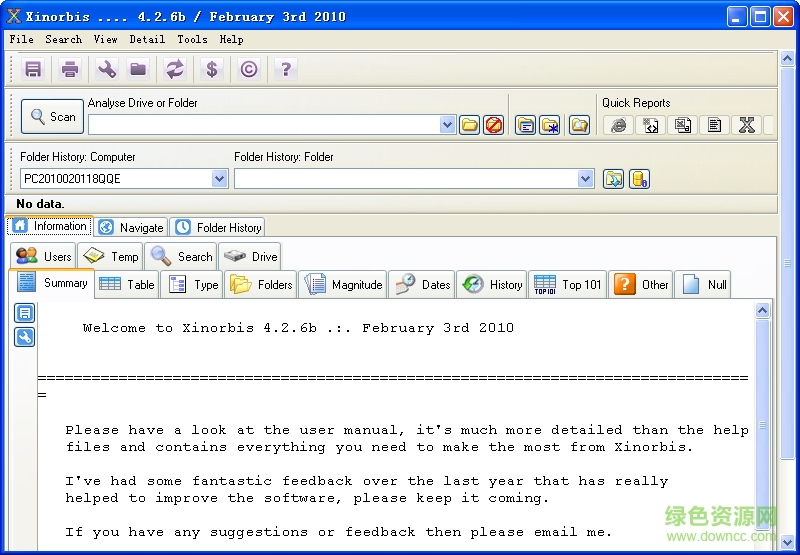This screenshot has width=800, height=555.
Task: Click the open folder icon left of Quick Reports
Action: pos(580,125)
